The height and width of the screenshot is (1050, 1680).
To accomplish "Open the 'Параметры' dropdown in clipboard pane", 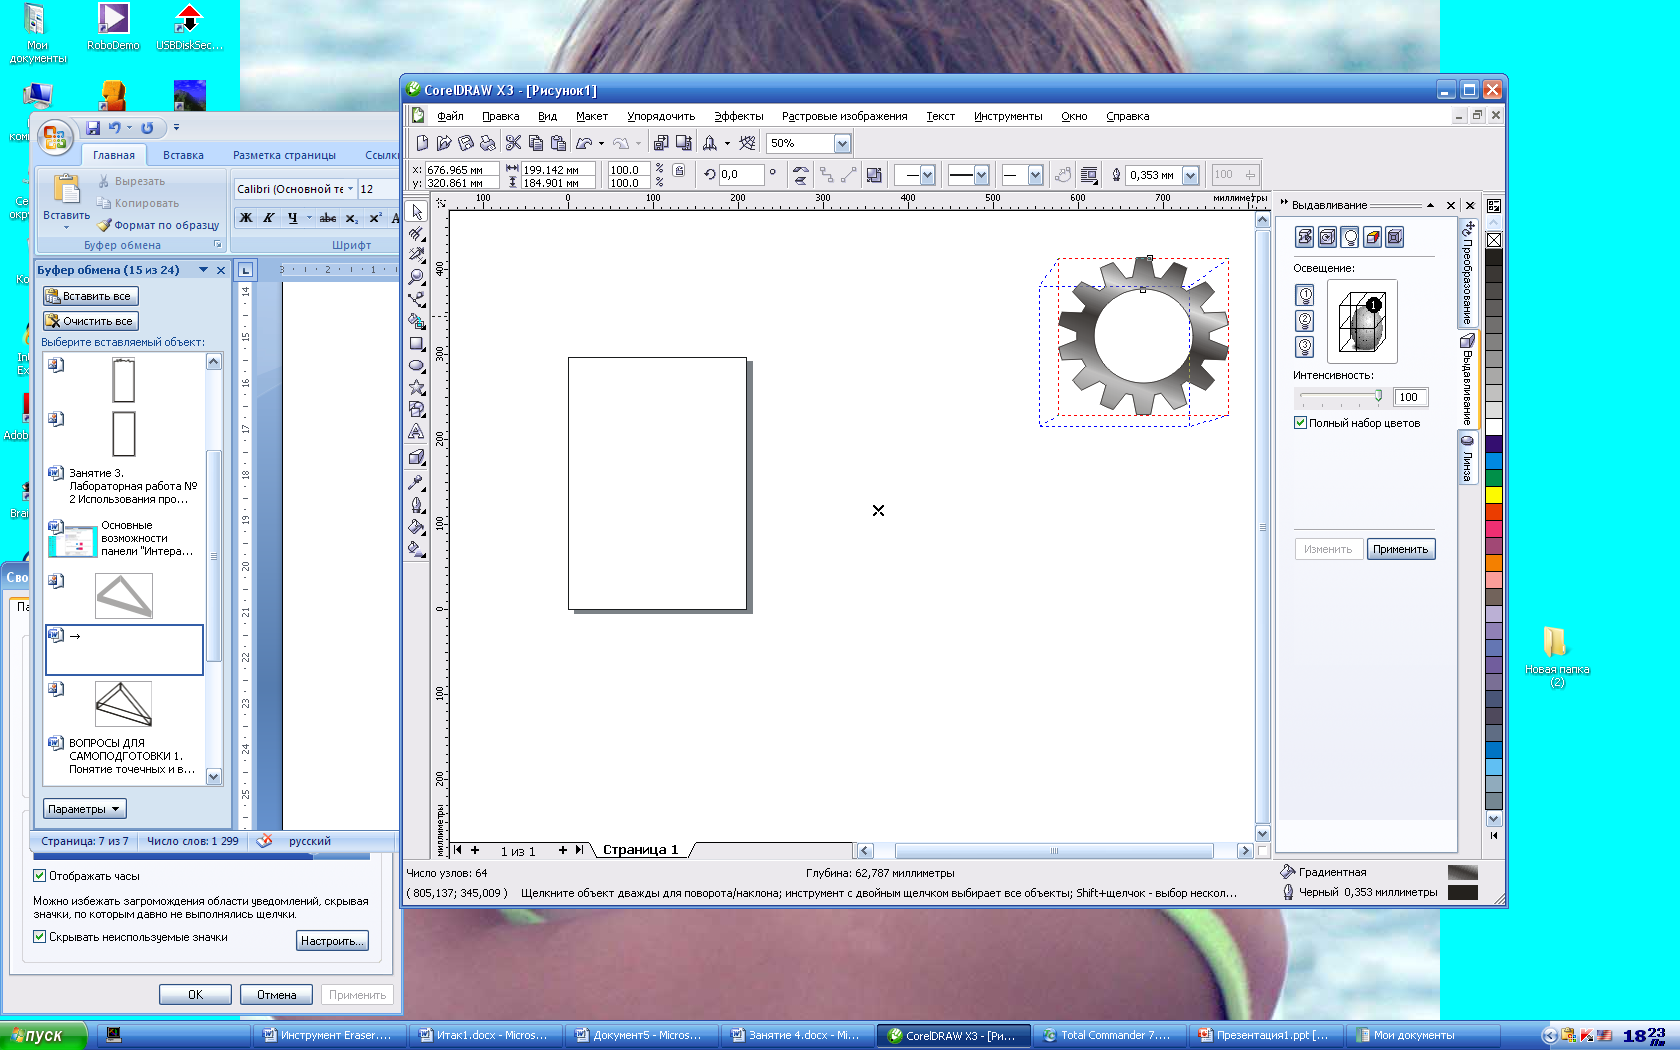I will tap(84, 809).
